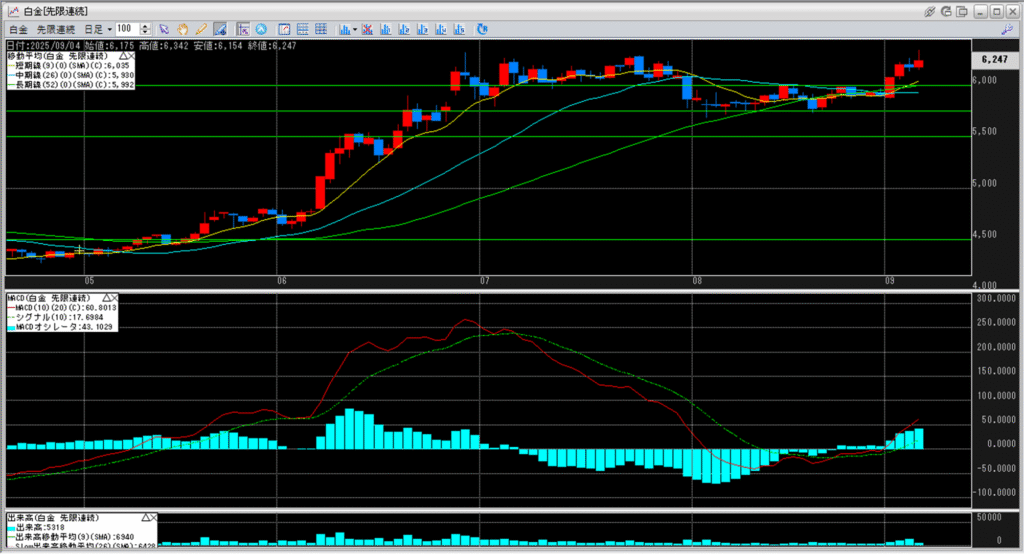
Task: Close the 移動平均 indicator legend
Action: [x=131, y=56]
